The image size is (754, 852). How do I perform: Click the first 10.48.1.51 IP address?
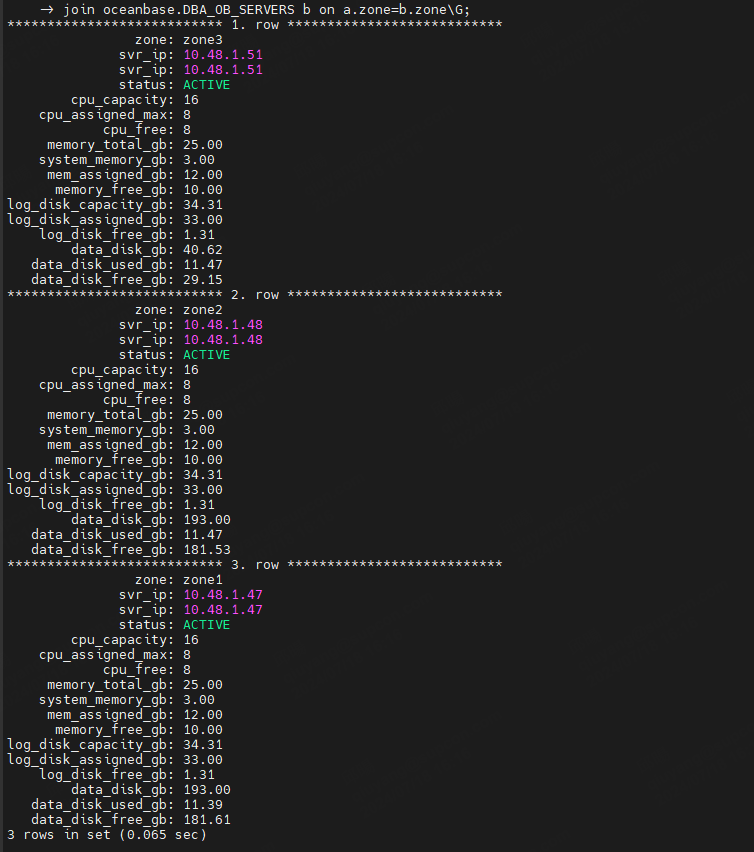coord(223,55)
